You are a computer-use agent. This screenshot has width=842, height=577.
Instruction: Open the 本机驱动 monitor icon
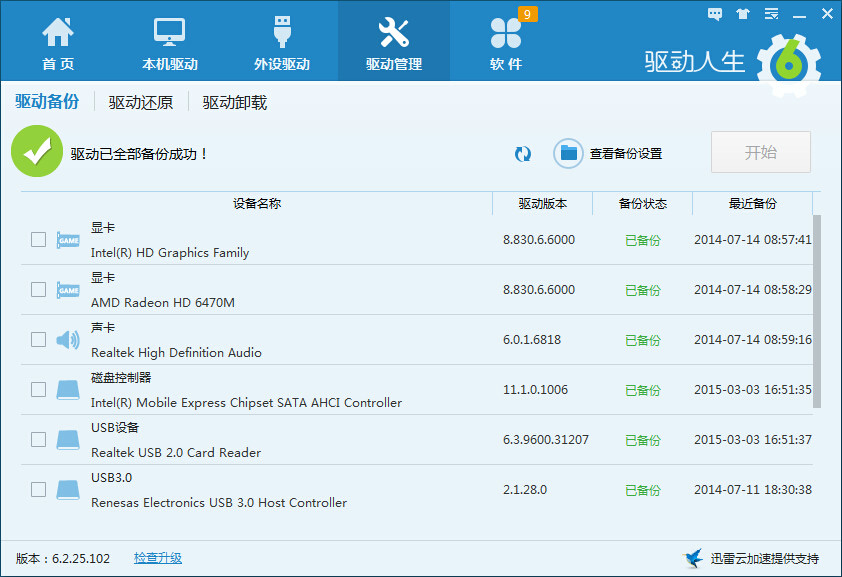pyautogui.click(x=170, y=32)
